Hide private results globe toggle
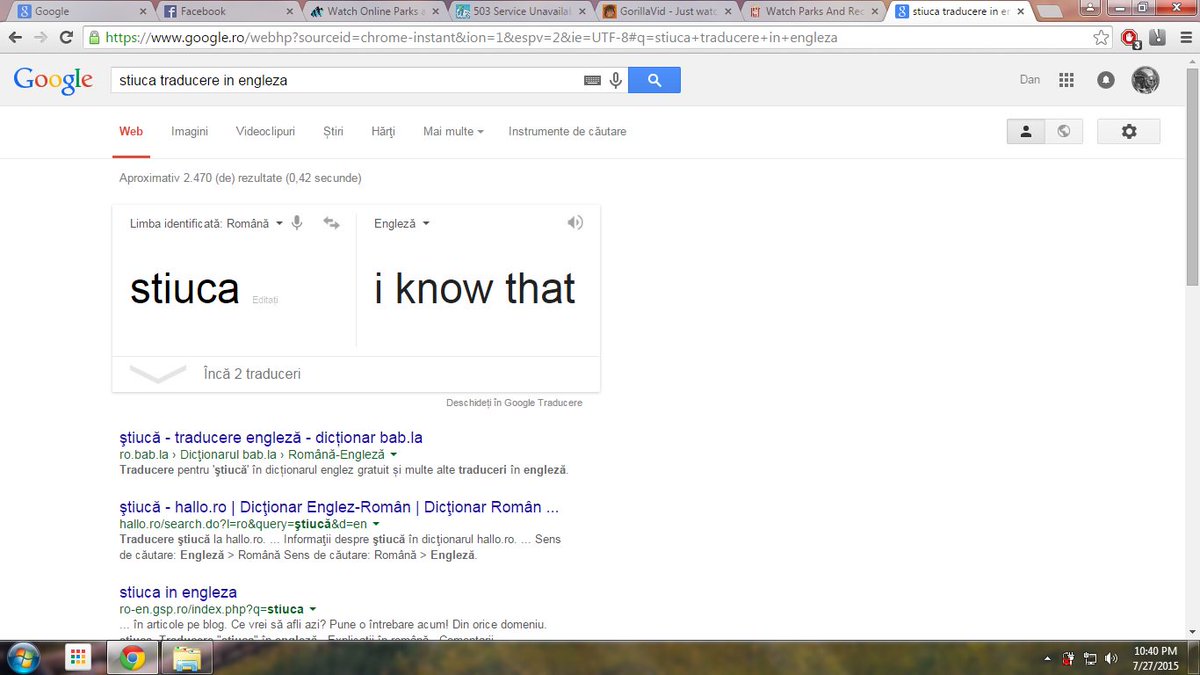Viewport: 1200px width, 675px height. click(1064, 131)
